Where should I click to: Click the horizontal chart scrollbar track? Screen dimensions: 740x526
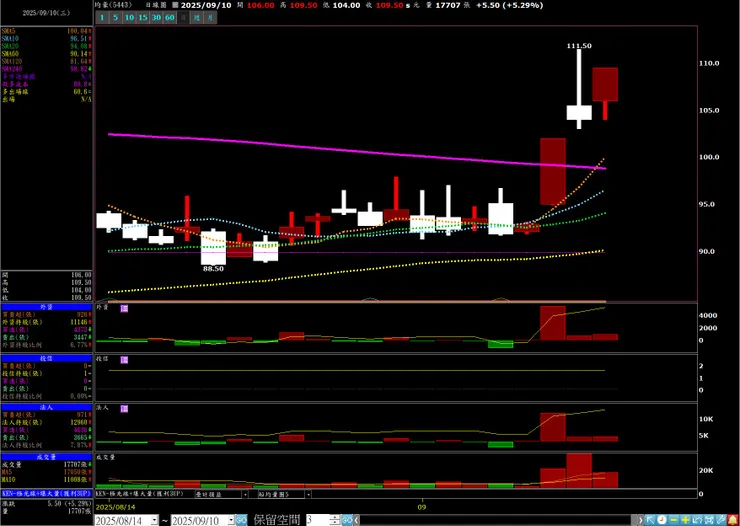click(x=498, y=520)
